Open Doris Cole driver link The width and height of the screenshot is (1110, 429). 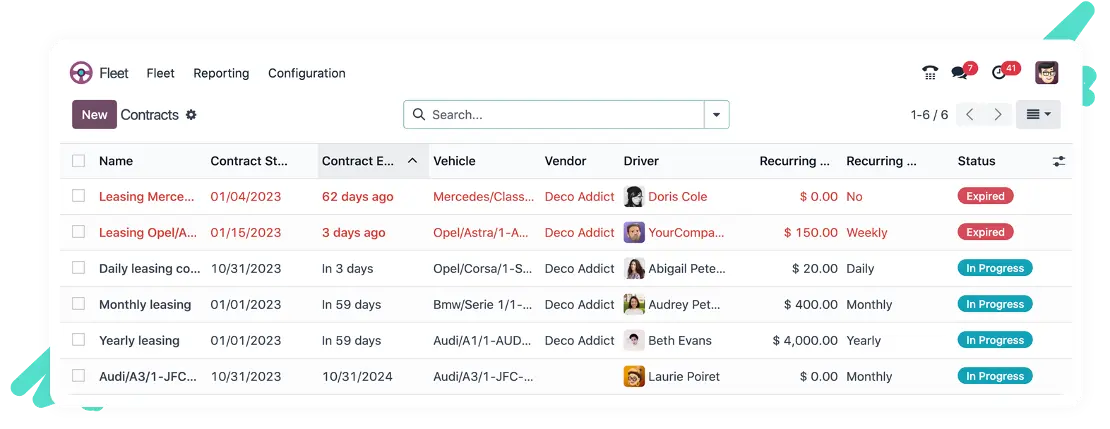point(677,197)
